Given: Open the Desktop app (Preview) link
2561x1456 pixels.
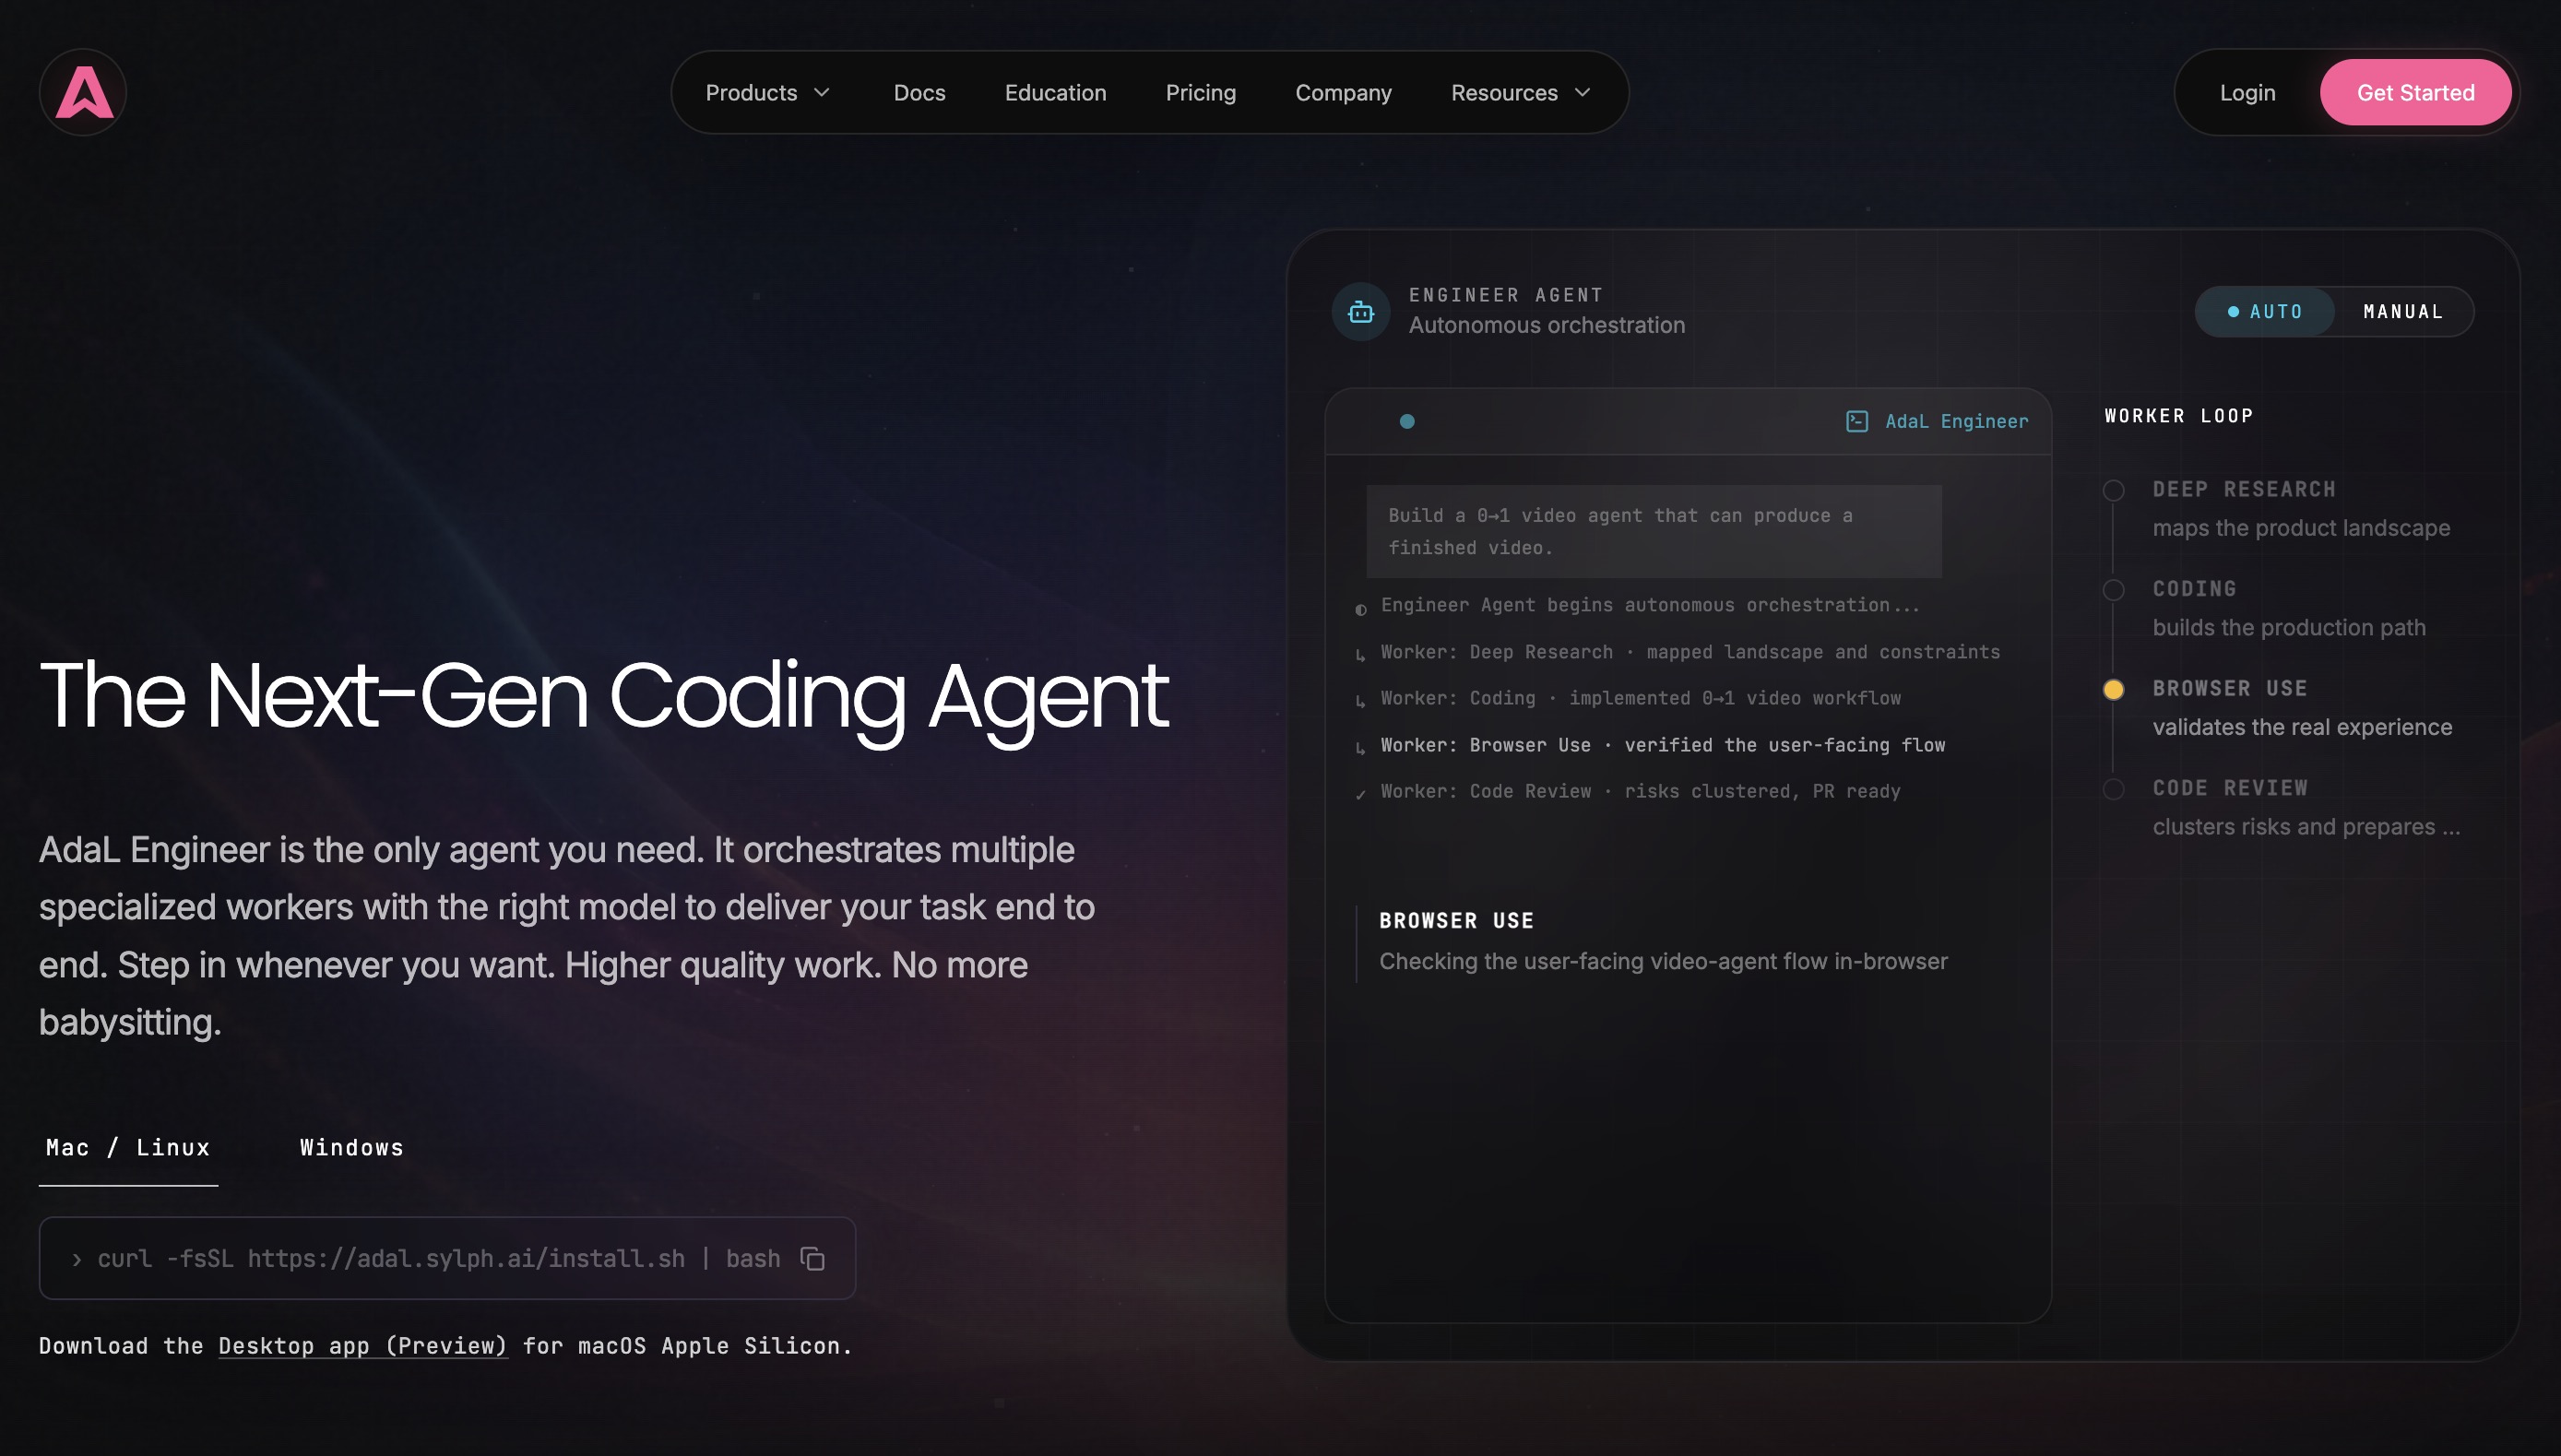Looking at the screenshot, I should [x=363, y=1346].
